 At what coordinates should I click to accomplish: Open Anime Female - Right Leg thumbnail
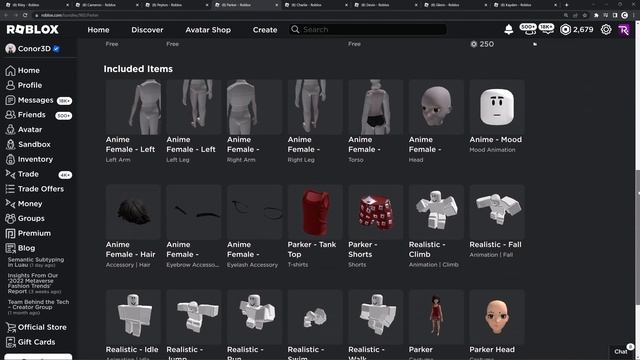click(x=315, y=107)
